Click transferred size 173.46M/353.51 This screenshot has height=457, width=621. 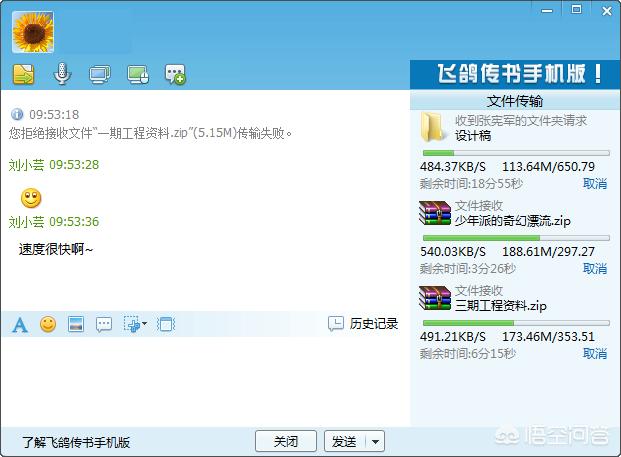[x=549, y=336]
